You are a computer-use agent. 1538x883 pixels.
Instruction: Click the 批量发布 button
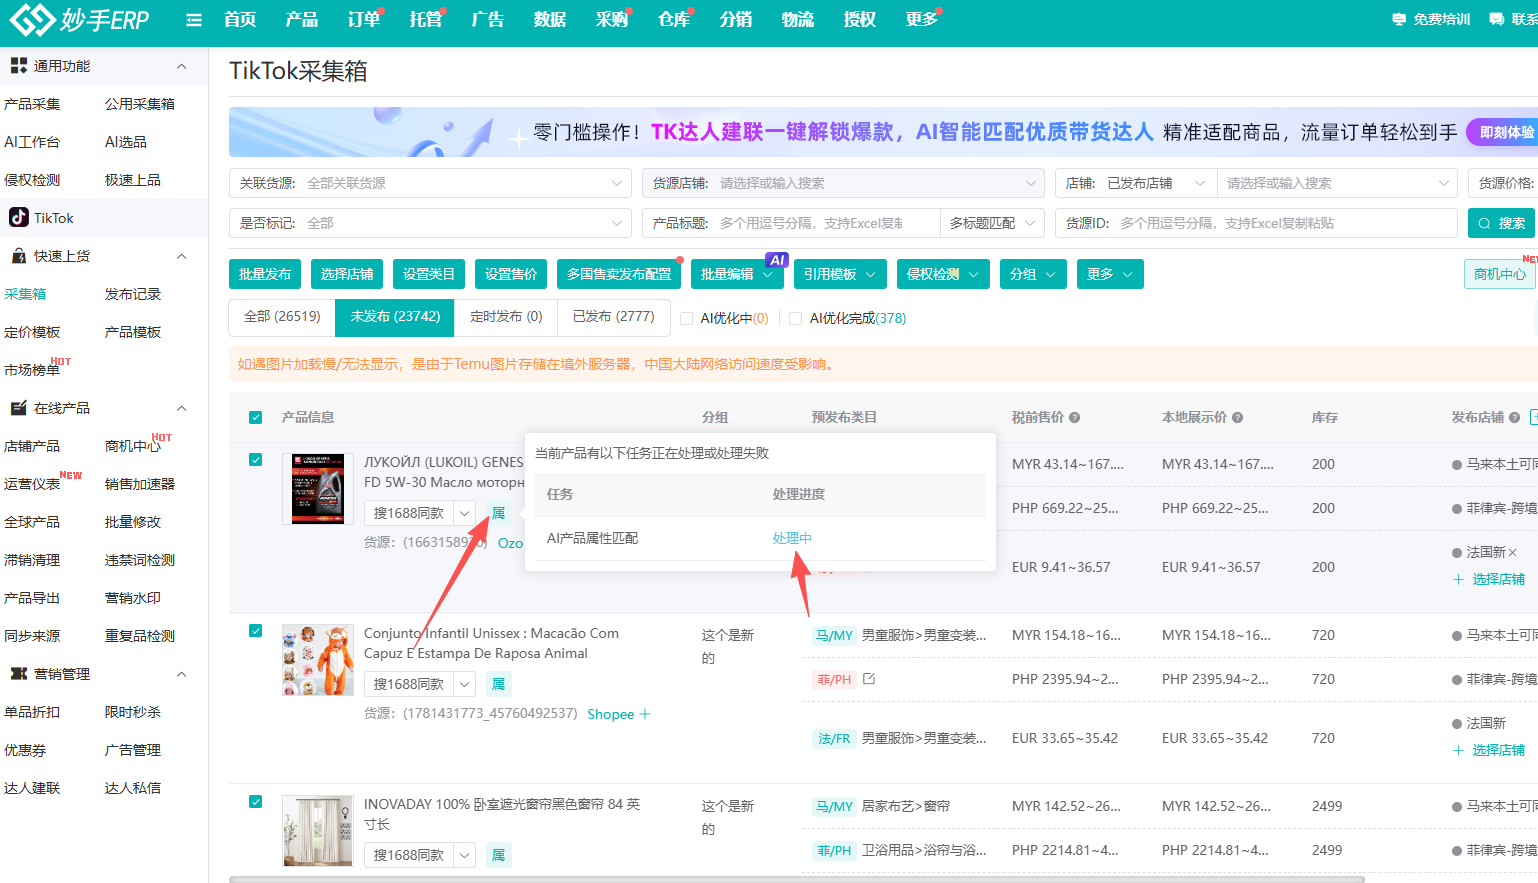[265, 274]
